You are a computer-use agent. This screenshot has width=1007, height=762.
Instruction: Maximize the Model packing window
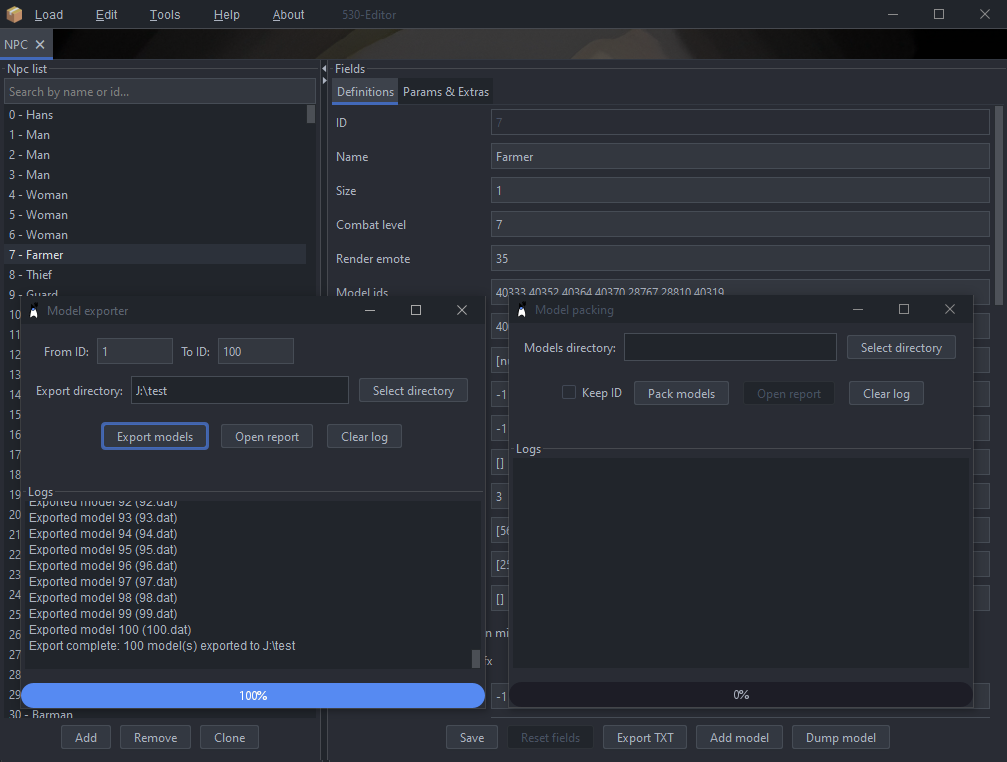pyautogui.click(x=904, y=310)
